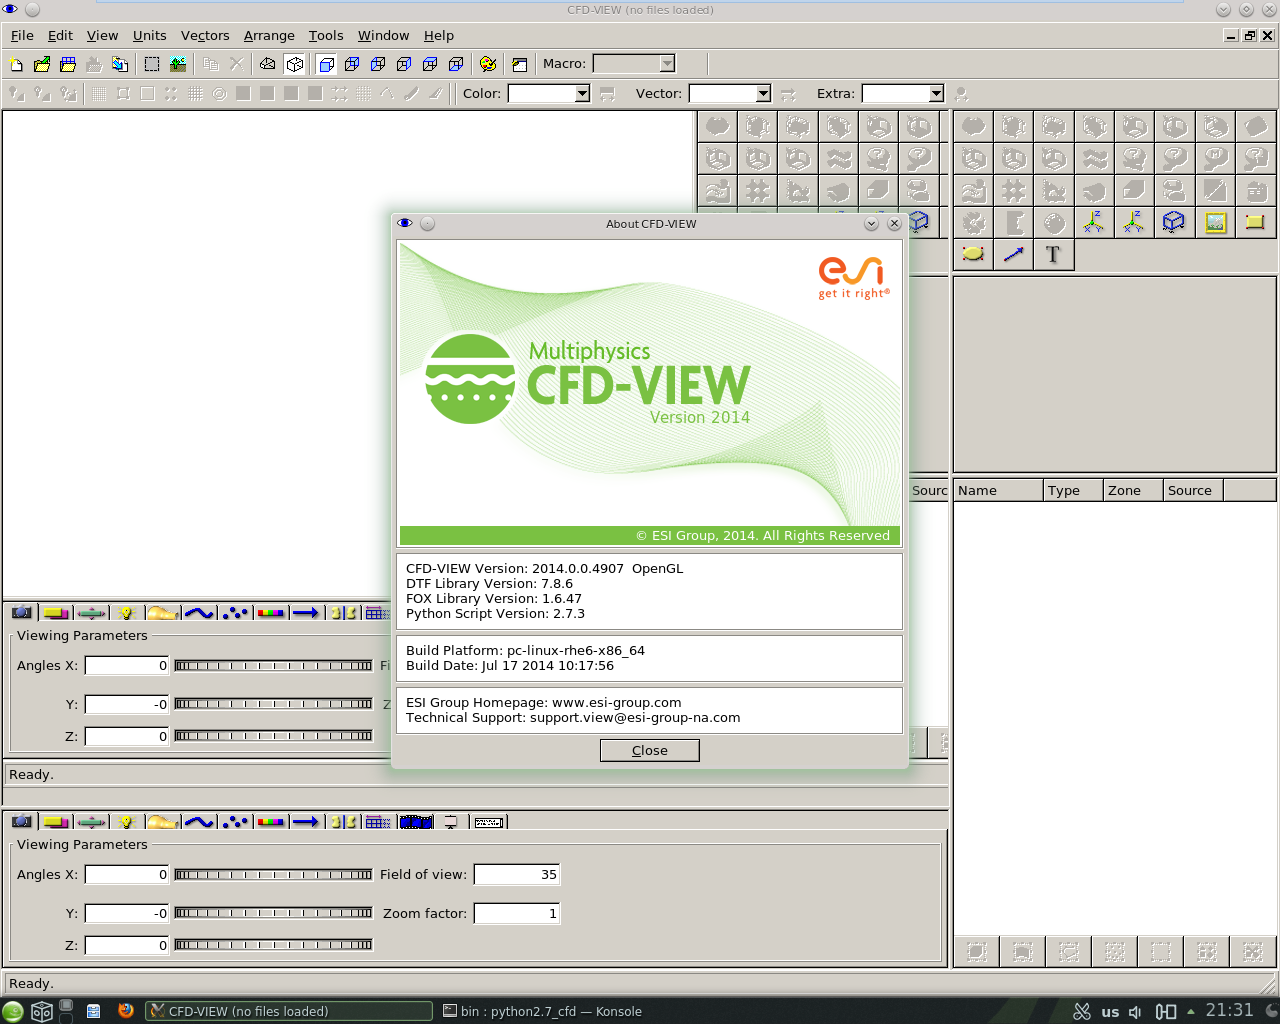The image size is (1280, 1024).
Task: Select the yellow ellipse annotation tool
Action: point(973,254)
